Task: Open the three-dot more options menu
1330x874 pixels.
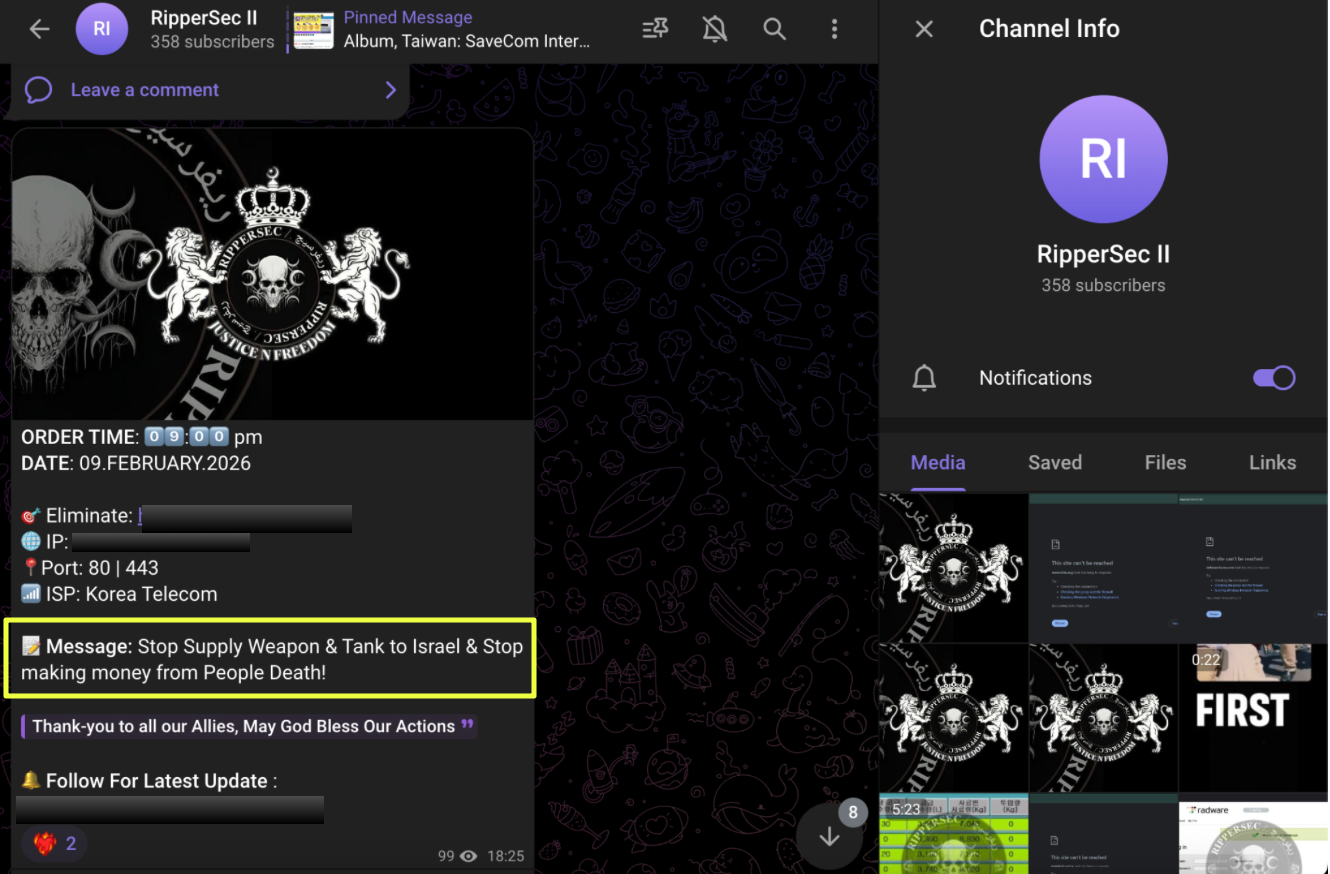Action: [x=834, y=29]
